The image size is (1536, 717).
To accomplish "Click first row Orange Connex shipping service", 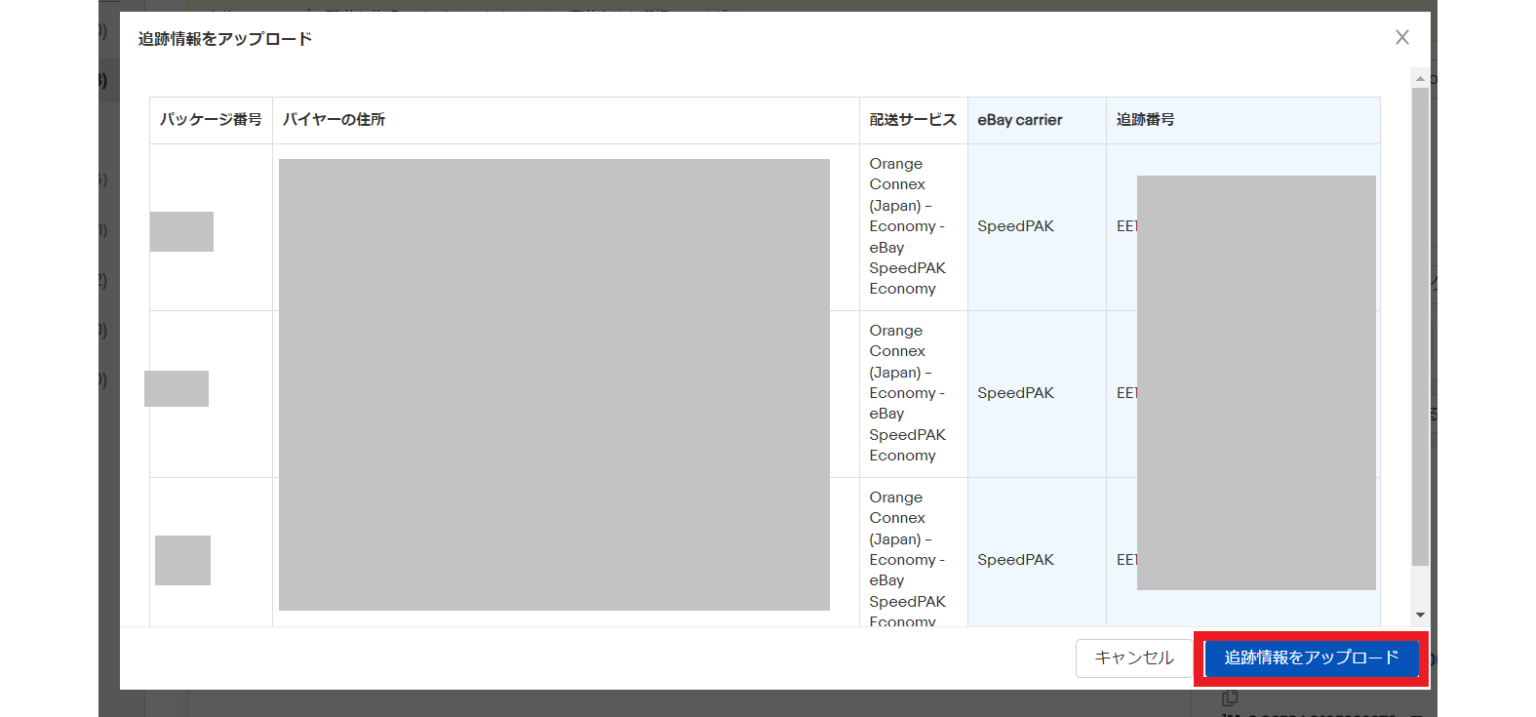I will [907, 227].
